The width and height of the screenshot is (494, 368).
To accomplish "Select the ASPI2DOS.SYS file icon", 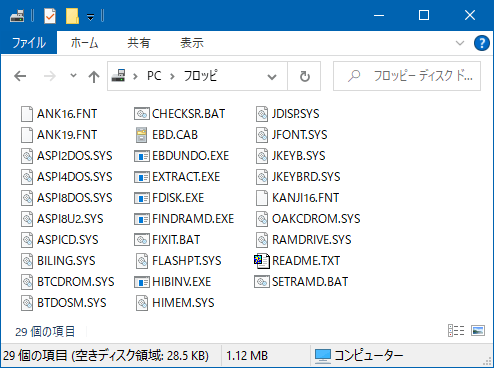I will point(27,156).
